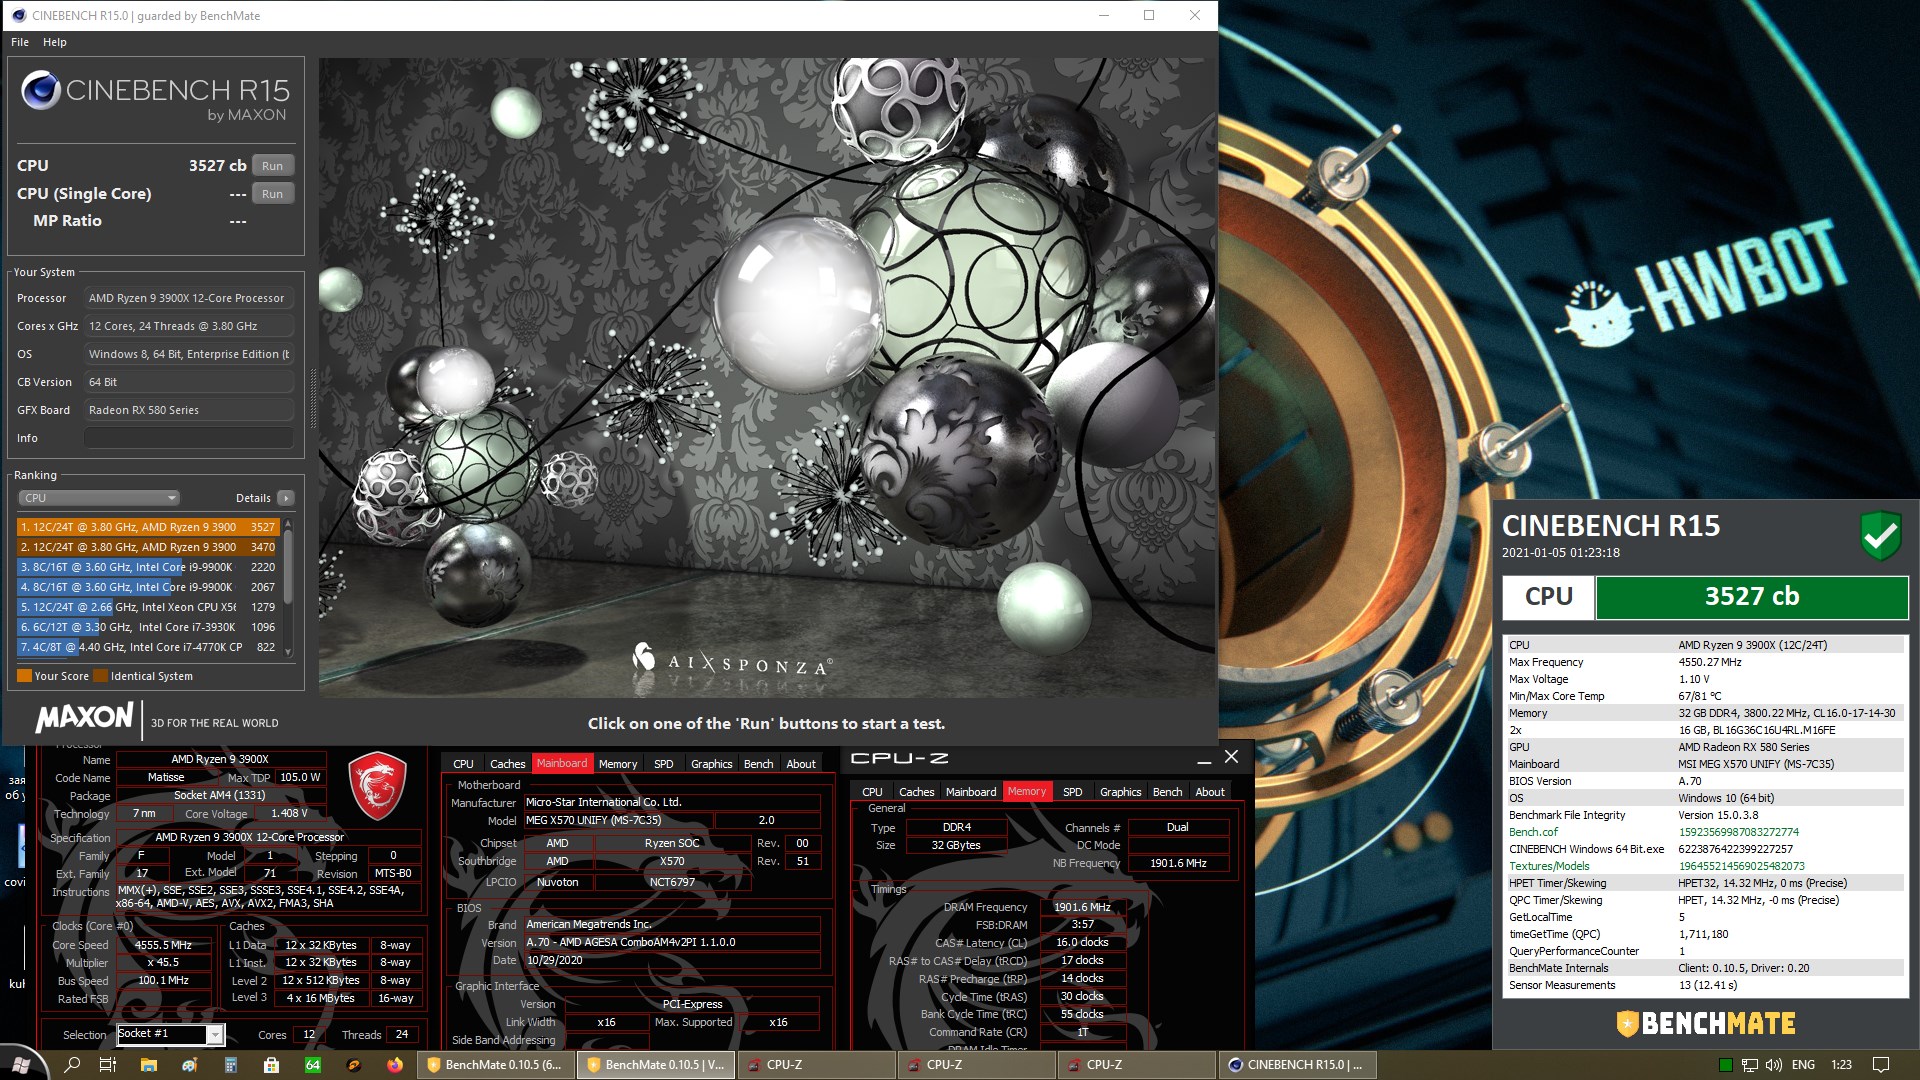Viewport: 1920px width, 1080px height.
Task: Open SPD tab in memory-timings CPU-Z window
Action: pos(1073,792)
